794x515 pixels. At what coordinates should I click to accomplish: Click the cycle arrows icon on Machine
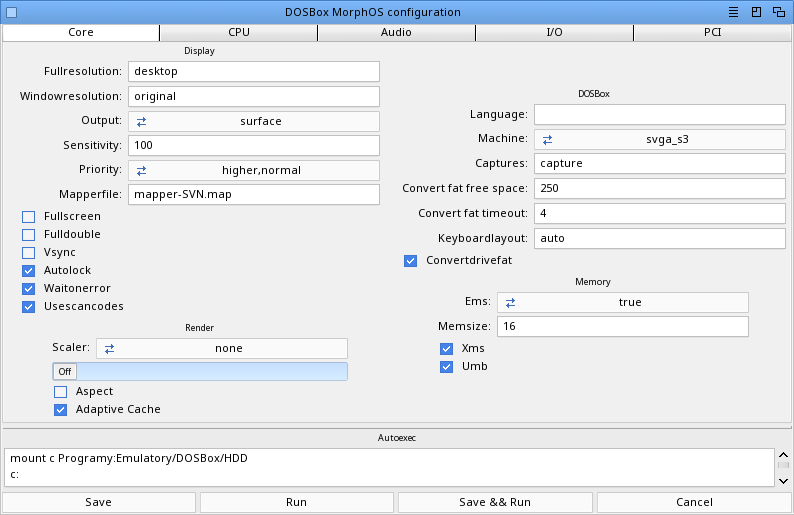547,140
